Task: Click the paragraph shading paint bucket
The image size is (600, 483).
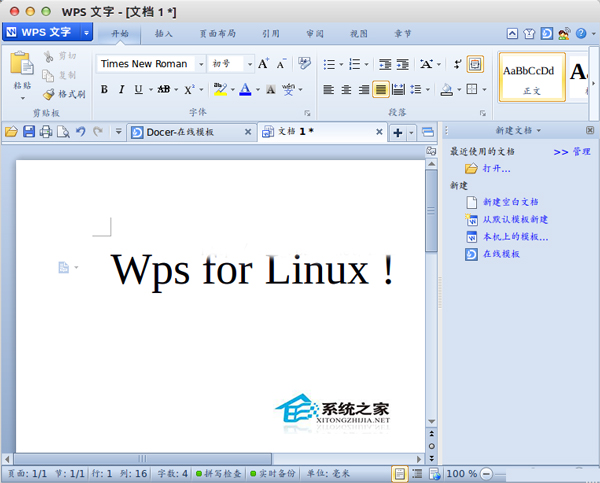Action: click(x=447, y=90)
